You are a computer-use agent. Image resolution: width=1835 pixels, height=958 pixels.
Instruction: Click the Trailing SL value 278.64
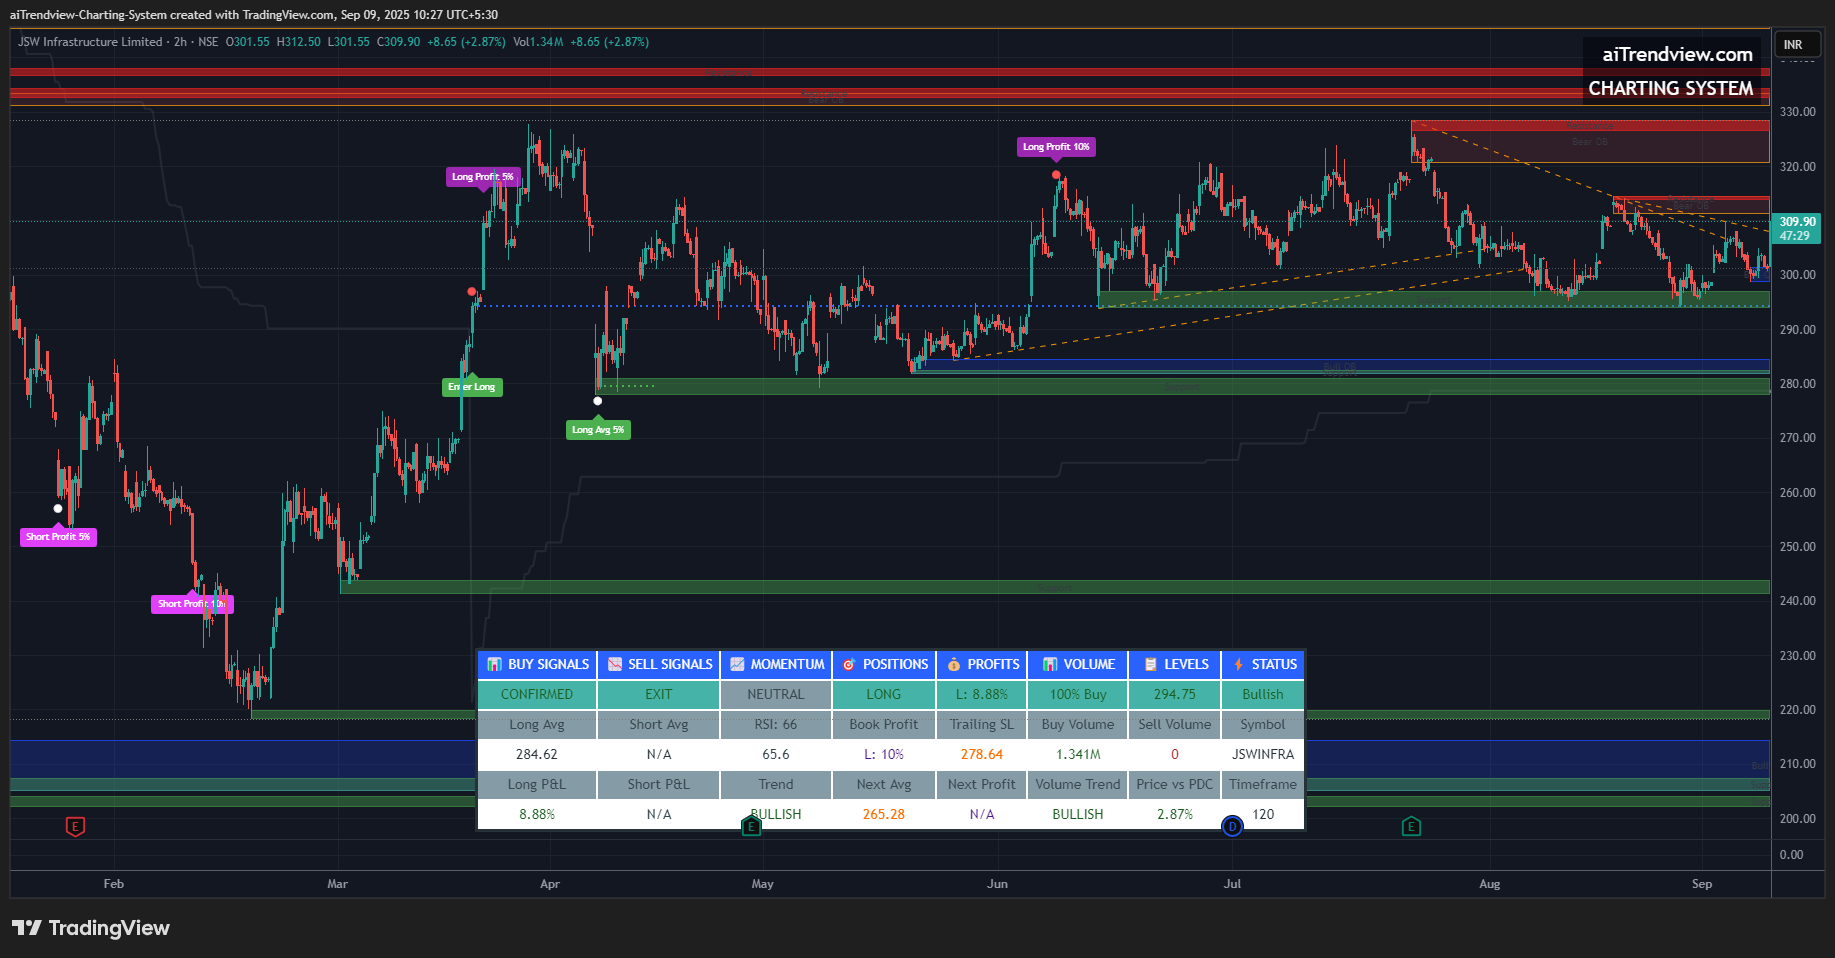(x=981, y=754)
